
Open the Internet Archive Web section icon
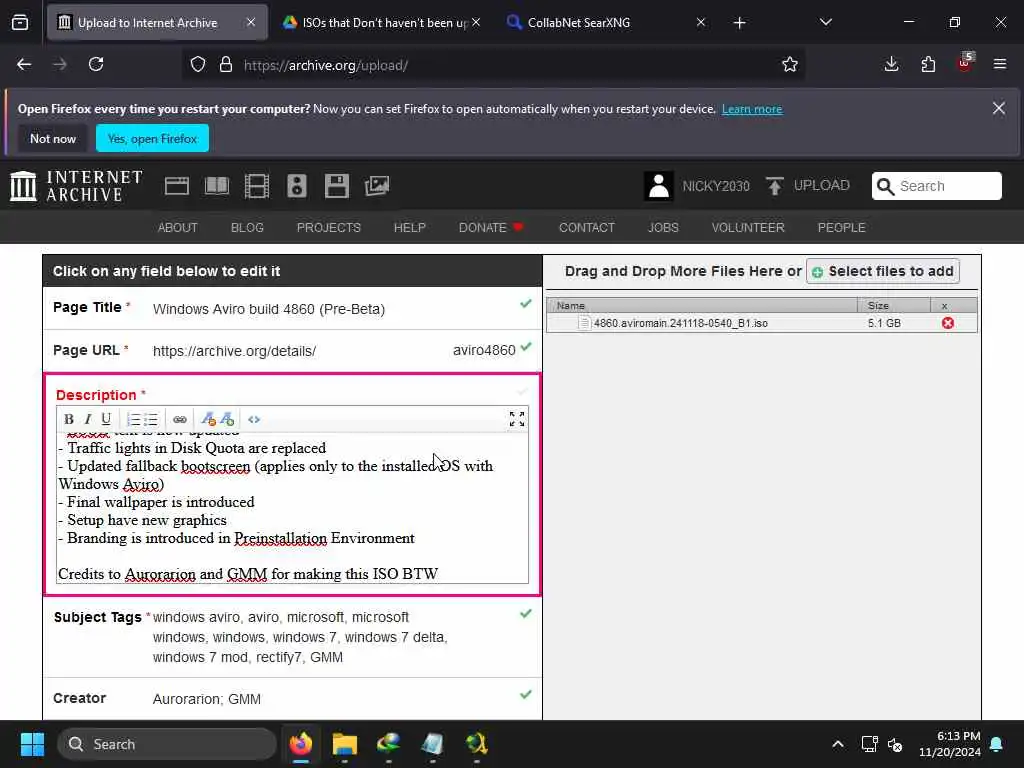pyautogui.click(x=176, y=186)
